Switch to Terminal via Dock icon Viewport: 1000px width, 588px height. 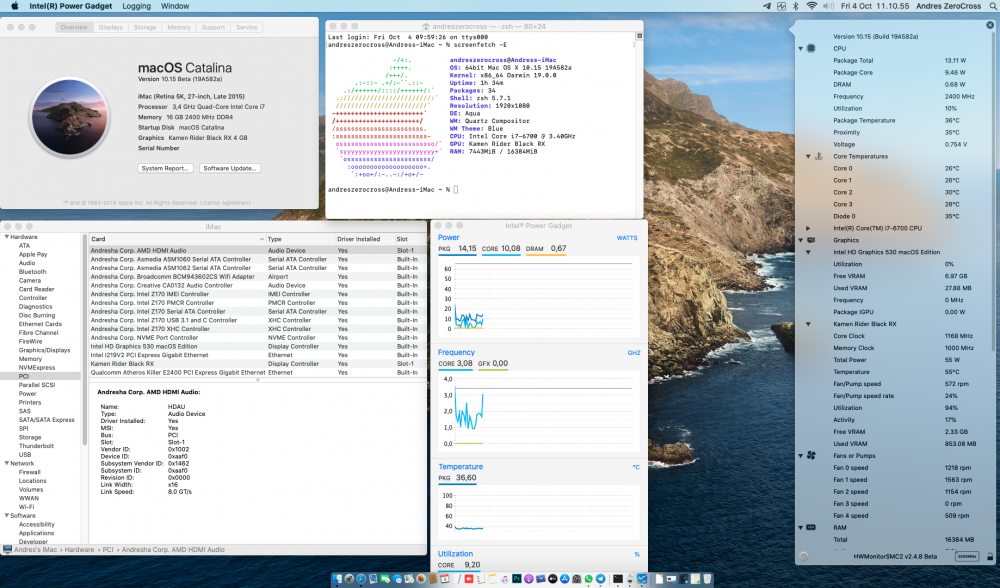618,578
